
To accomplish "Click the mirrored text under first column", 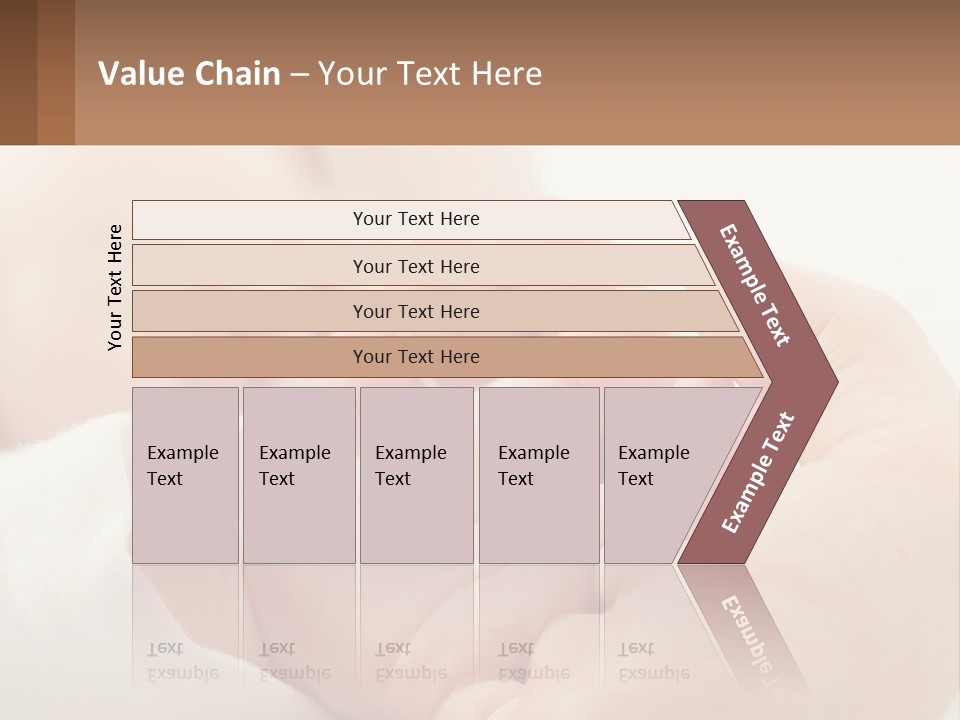I will pyautogui.click(x=183, y=661).
